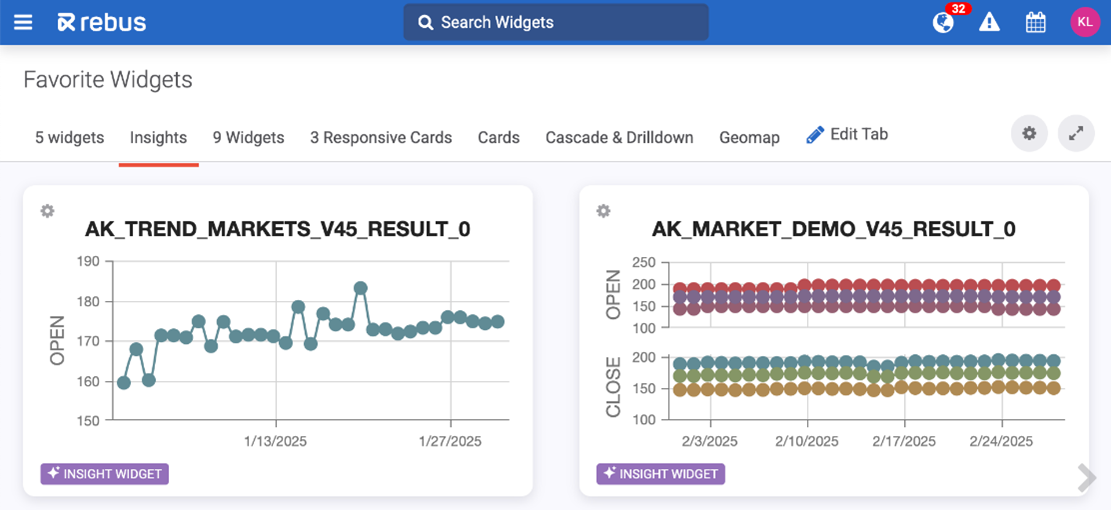Open globe notifications with 32 badge
Image resolution: width=1111 pixels, height=510 pixels.
pos(943,22)
